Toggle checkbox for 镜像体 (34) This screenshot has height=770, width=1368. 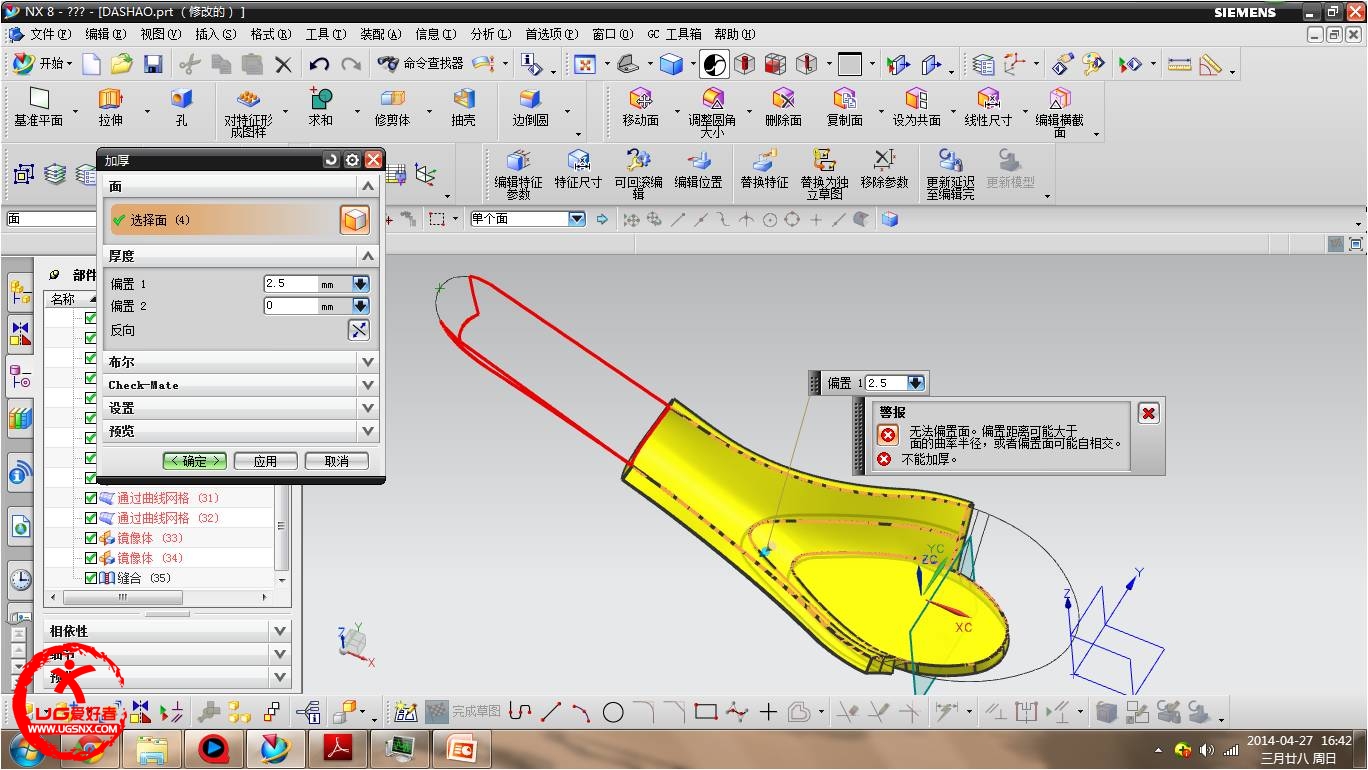pyautogui.click(x=91, y=558)
